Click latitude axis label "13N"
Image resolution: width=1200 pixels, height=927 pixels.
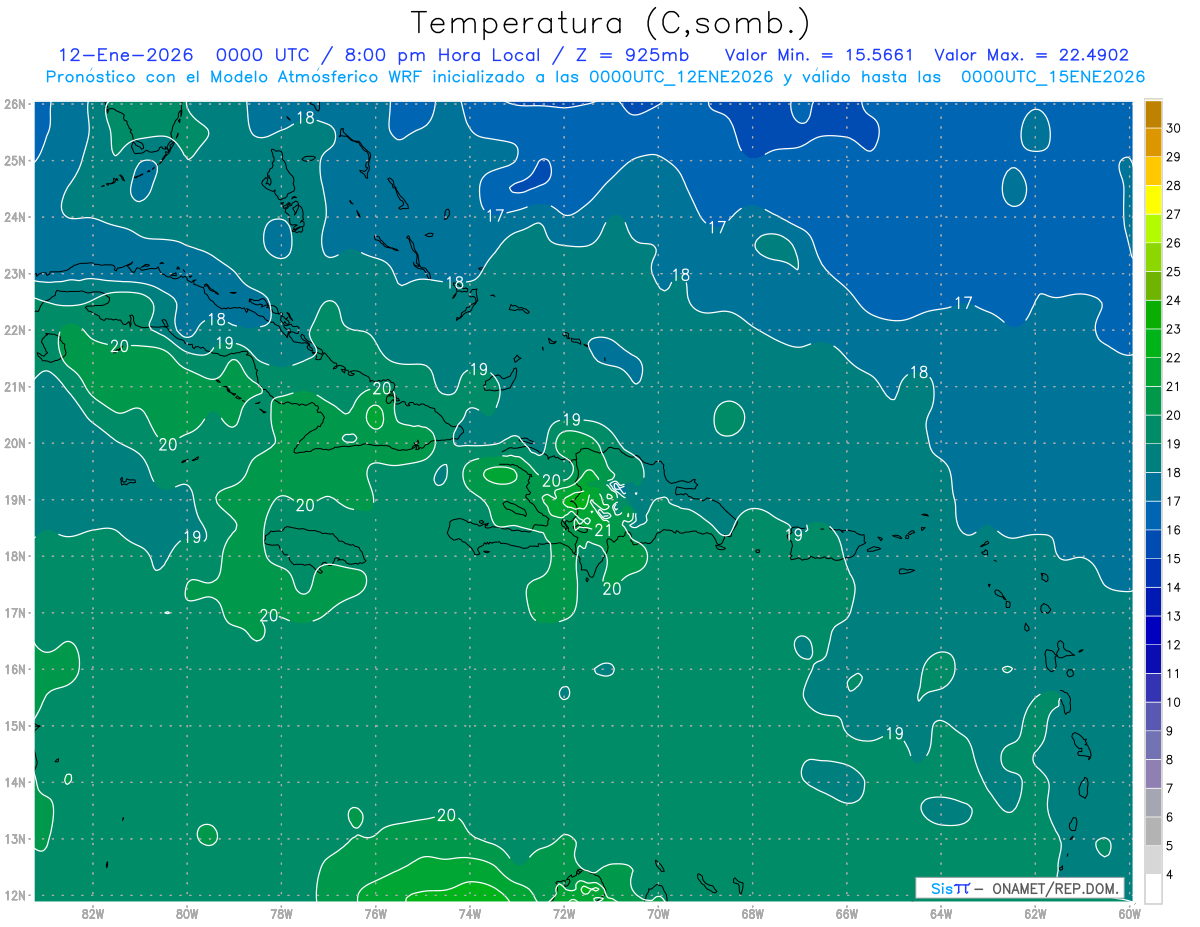[x=14, y=838]
